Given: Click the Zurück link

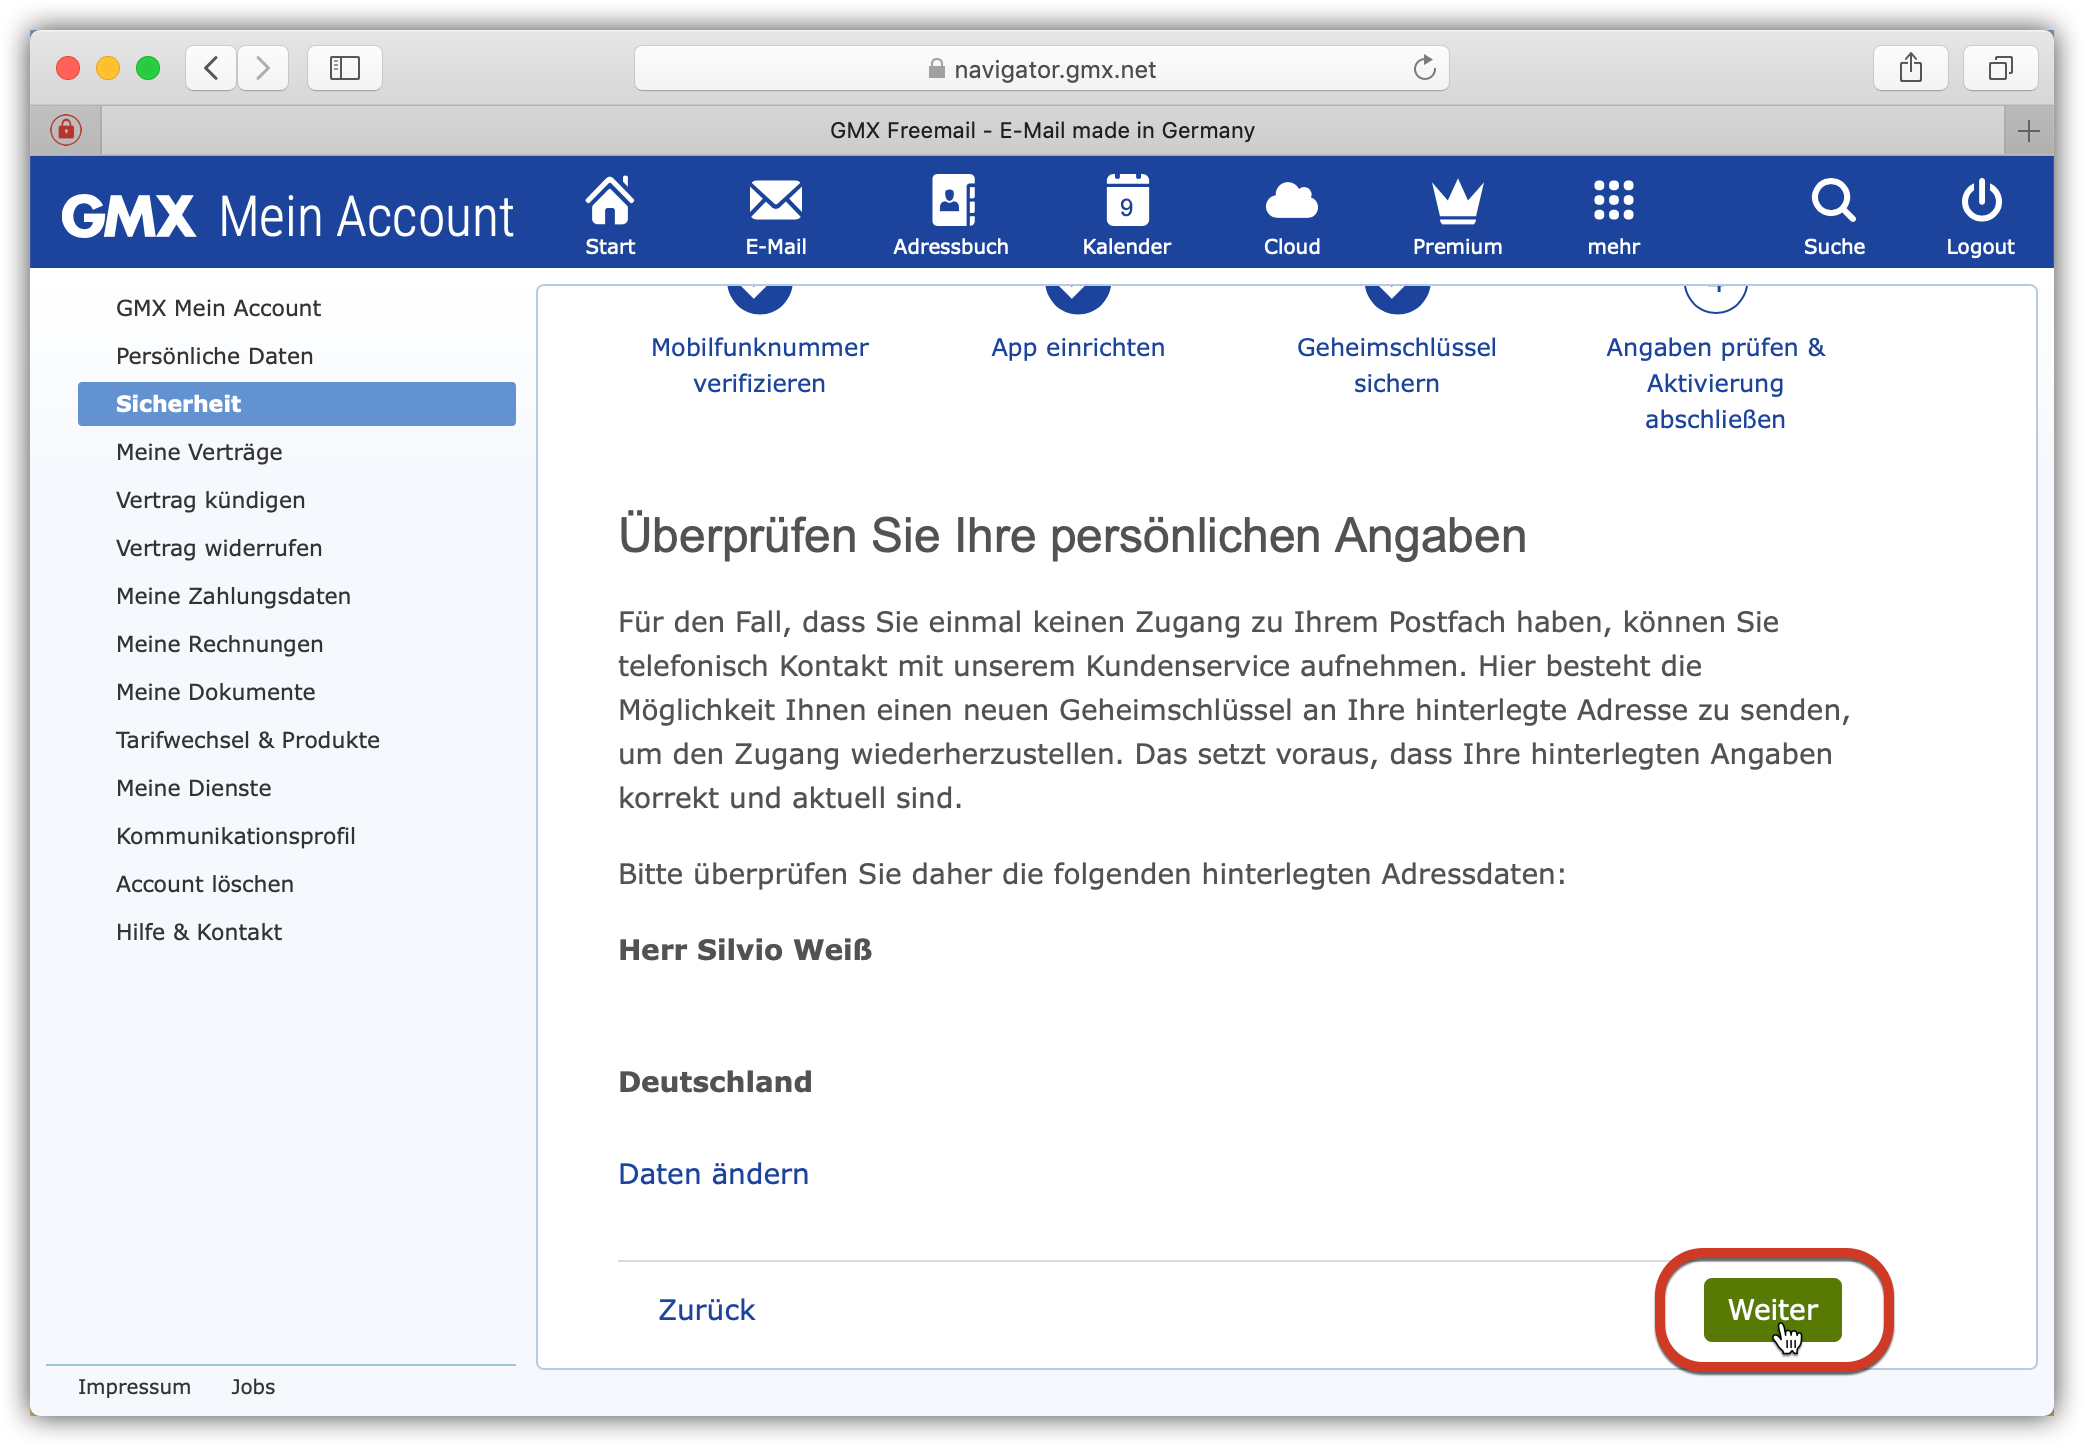Looking at the screenshot, I should point(706,1310).
